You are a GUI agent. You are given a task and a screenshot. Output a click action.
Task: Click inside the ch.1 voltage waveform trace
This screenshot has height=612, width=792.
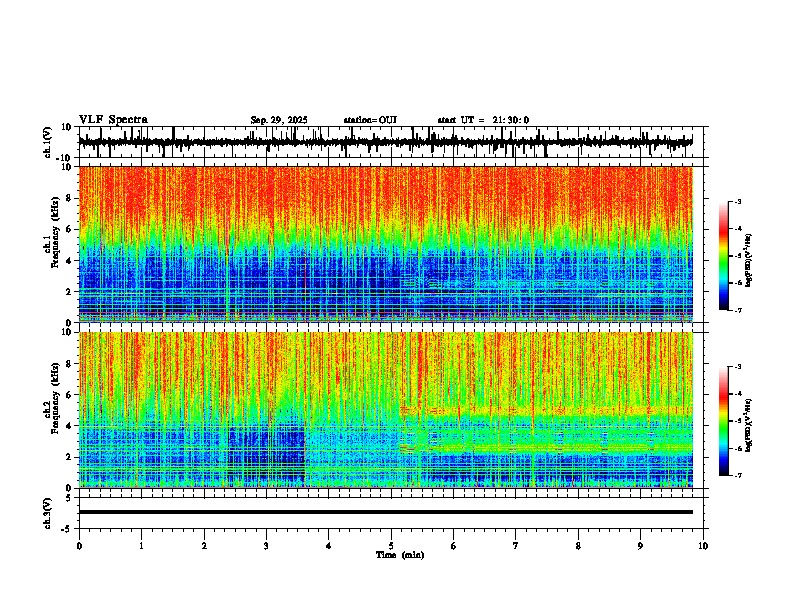coord(385,142)
